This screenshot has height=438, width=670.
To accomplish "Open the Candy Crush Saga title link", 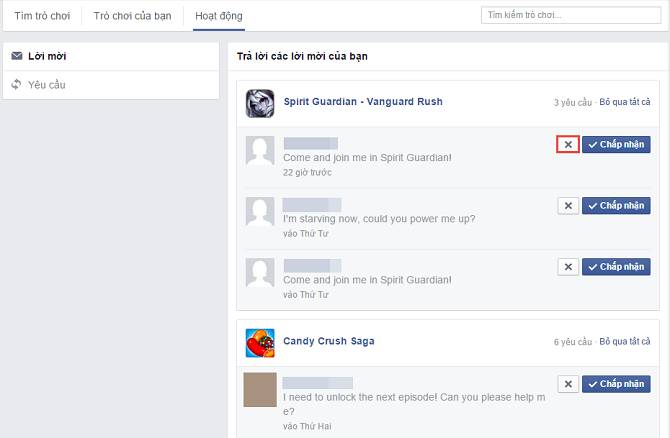I will [x=329, y=341].
